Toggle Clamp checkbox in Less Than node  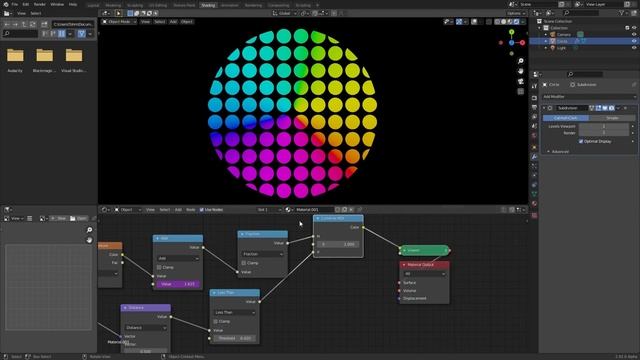(x=216, y=322)
